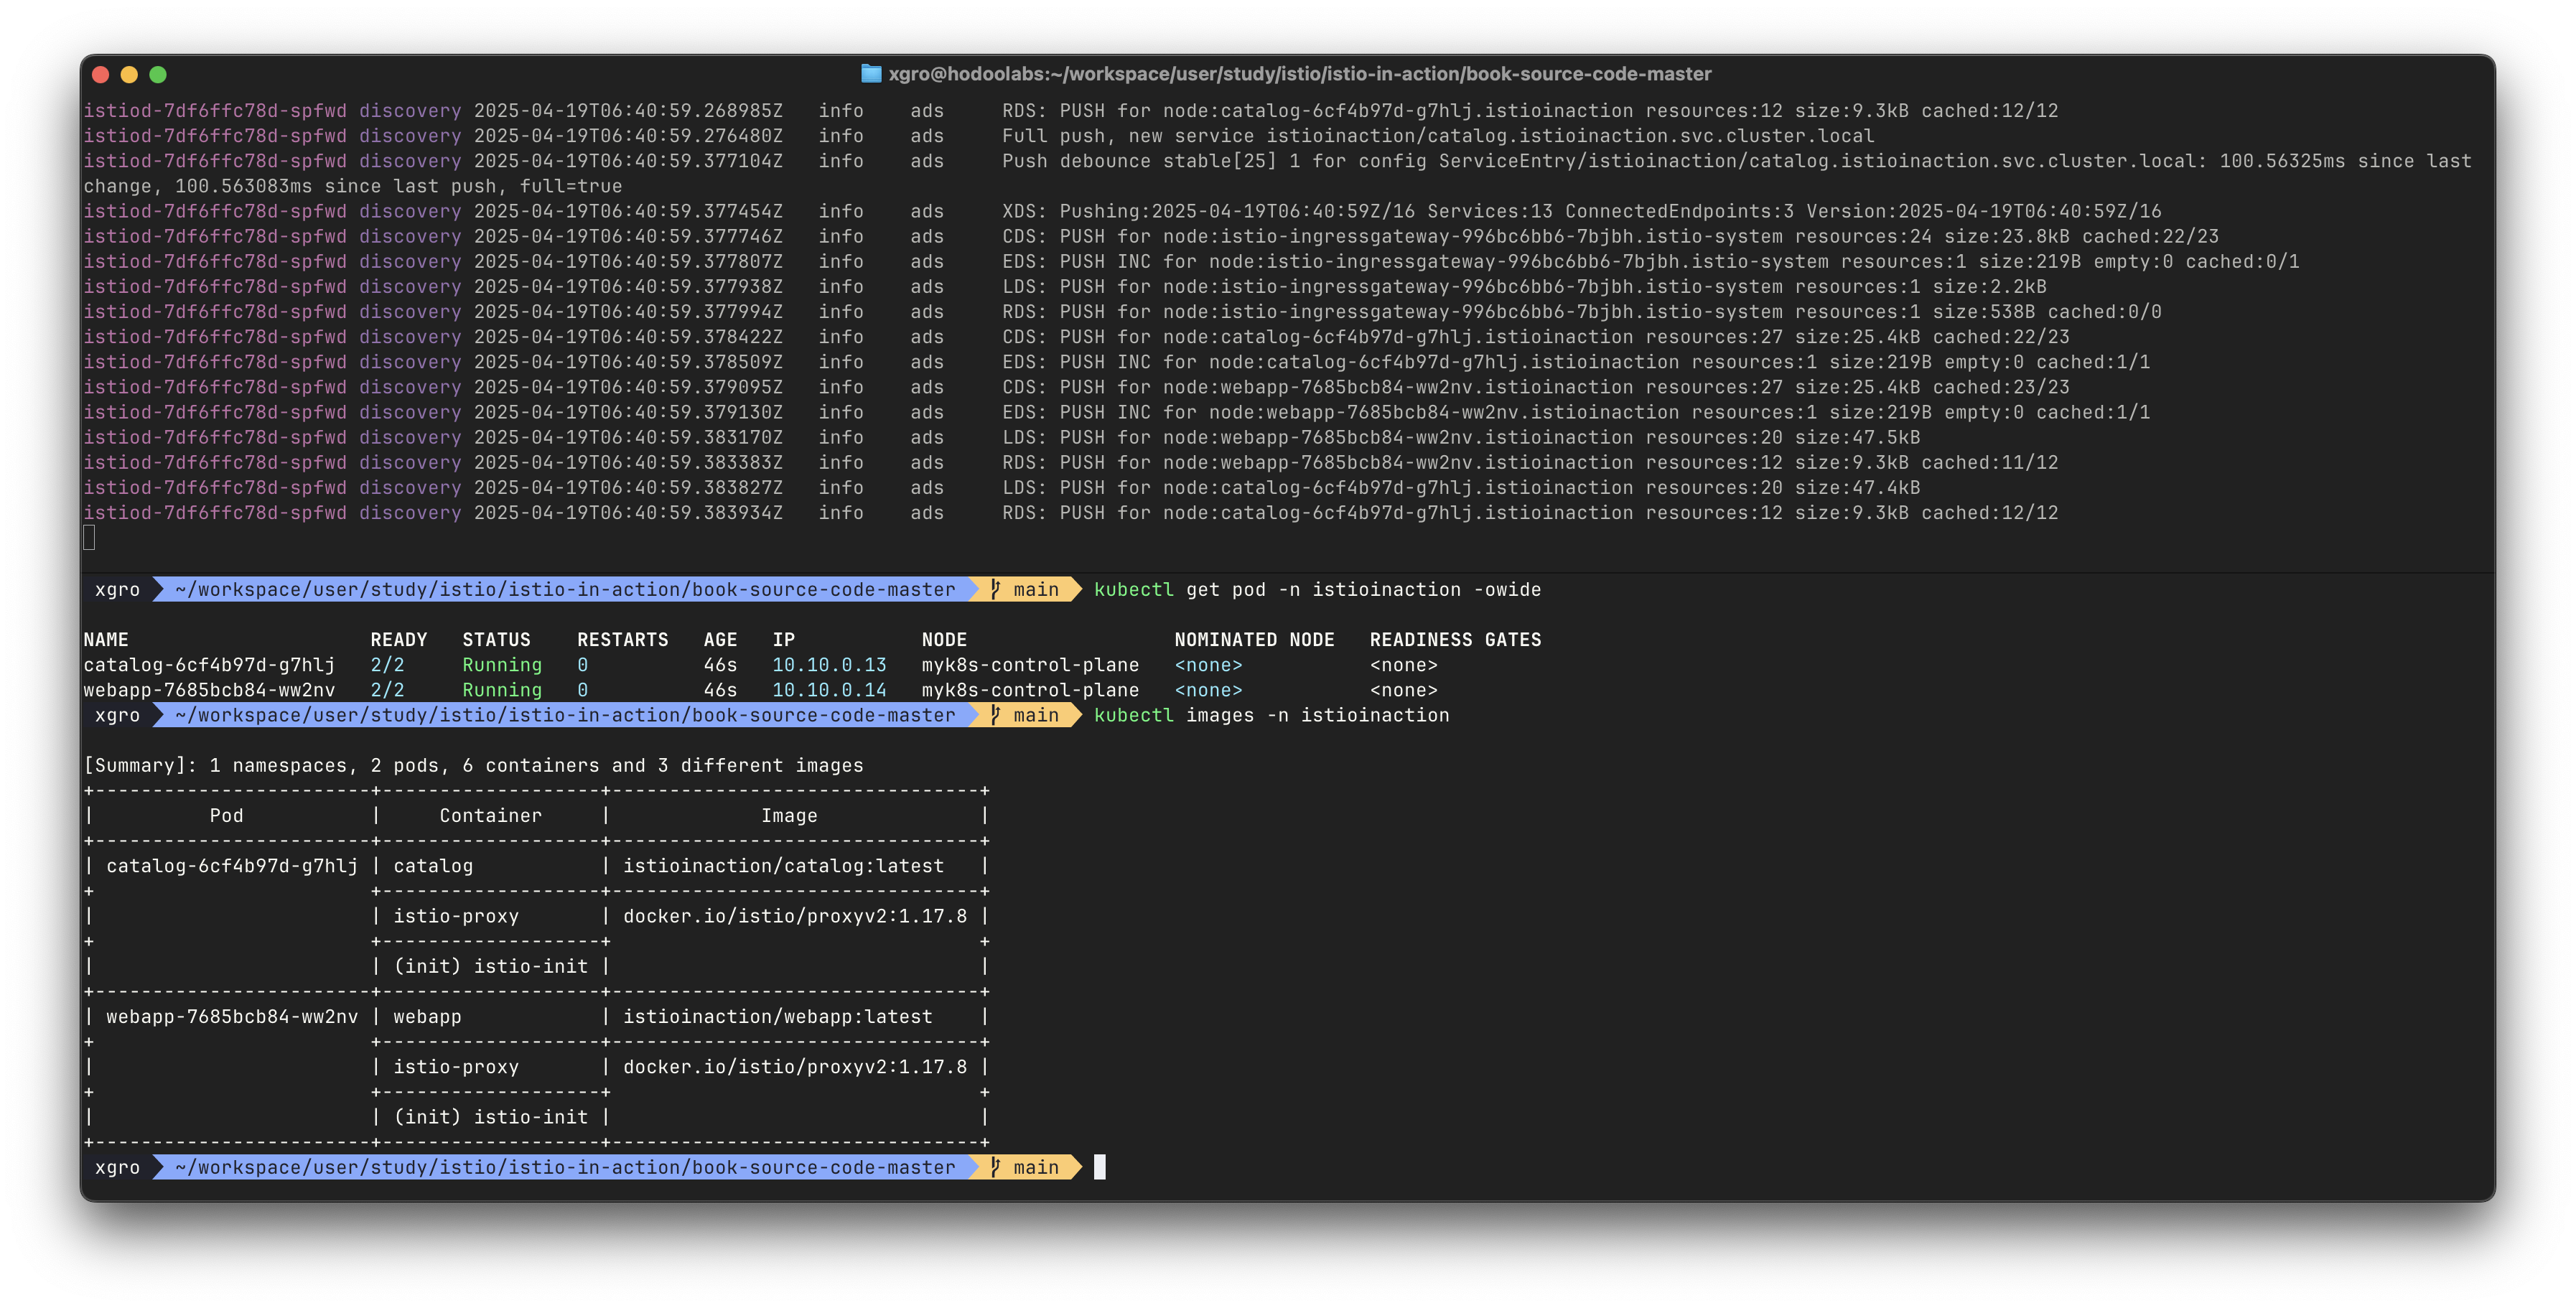The height and width of the screenshot is (1308, 2576).
Task: Click the empty cursor box in the log pane
Action: (x=89, y=538)
